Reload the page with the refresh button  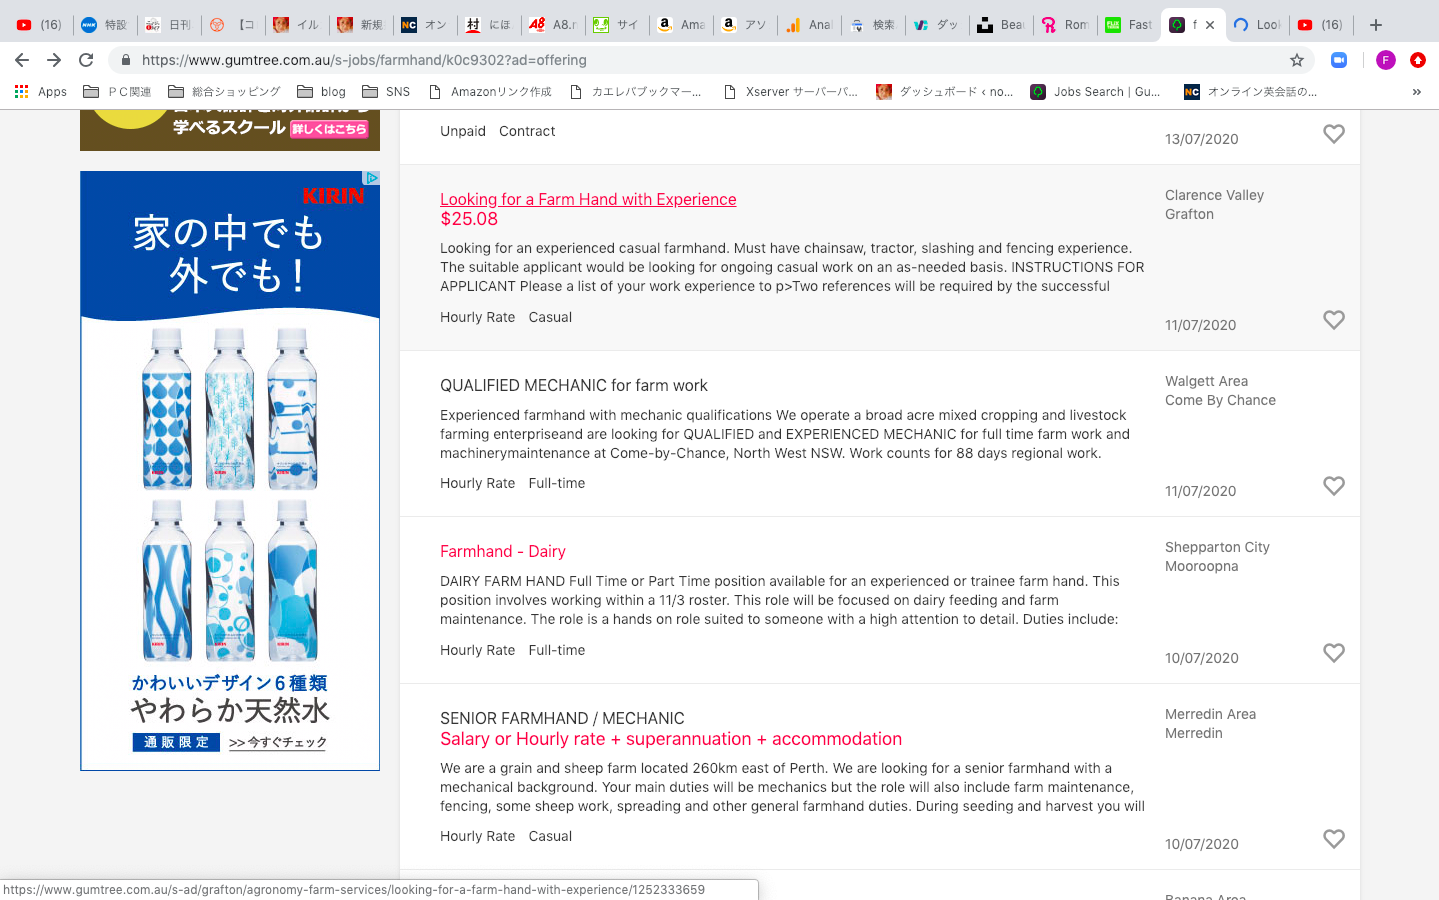click(86, 60)
